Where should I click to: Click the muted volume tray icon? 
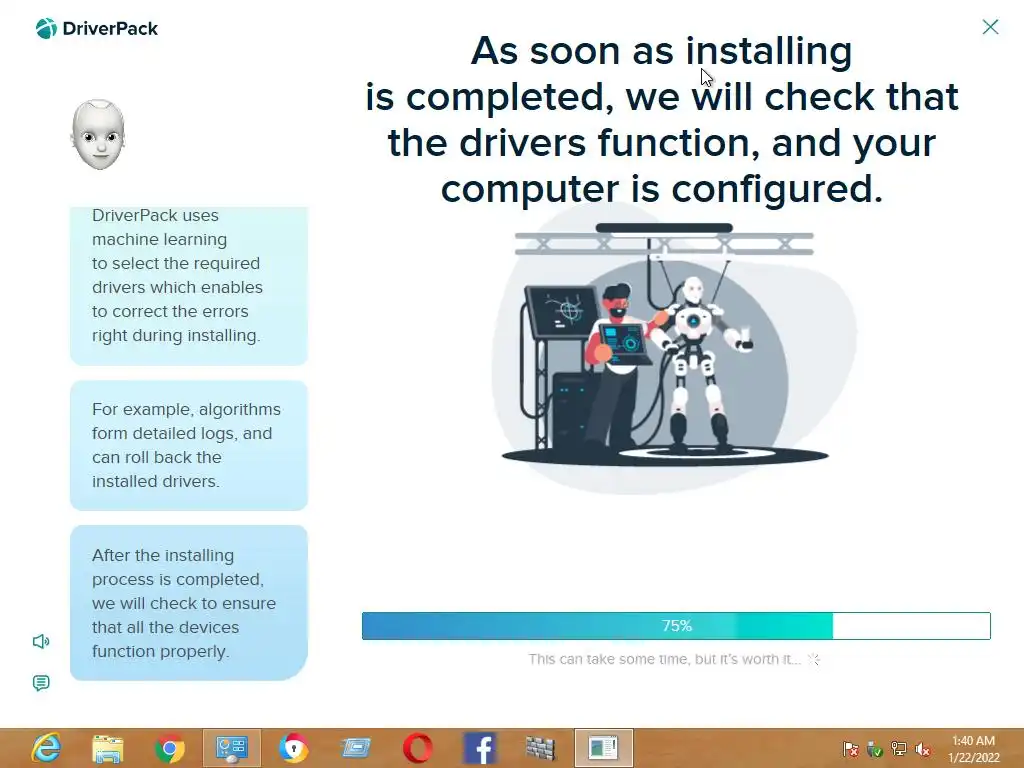coord(923,749)
